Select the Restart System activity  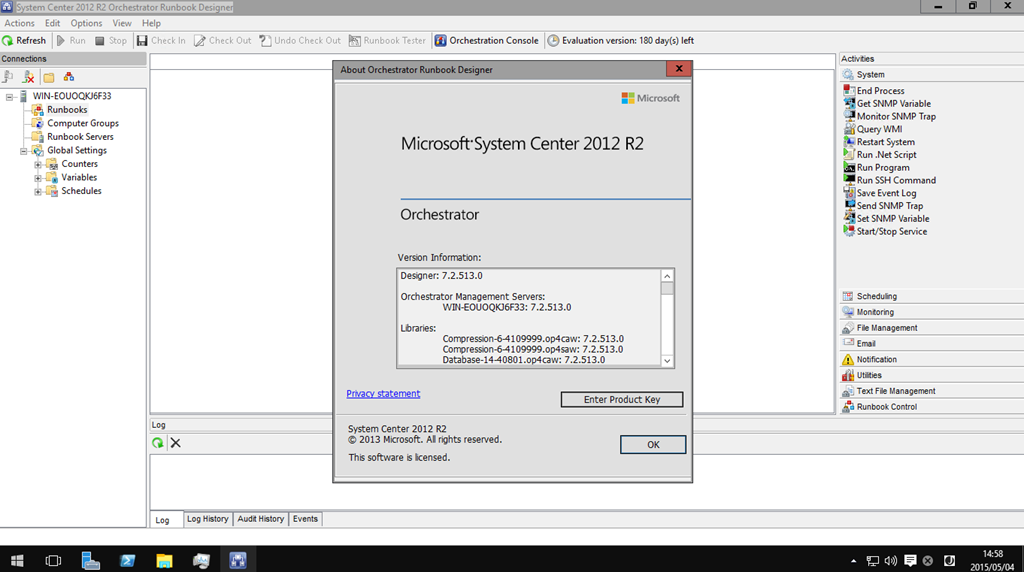(x=879, y=142)
